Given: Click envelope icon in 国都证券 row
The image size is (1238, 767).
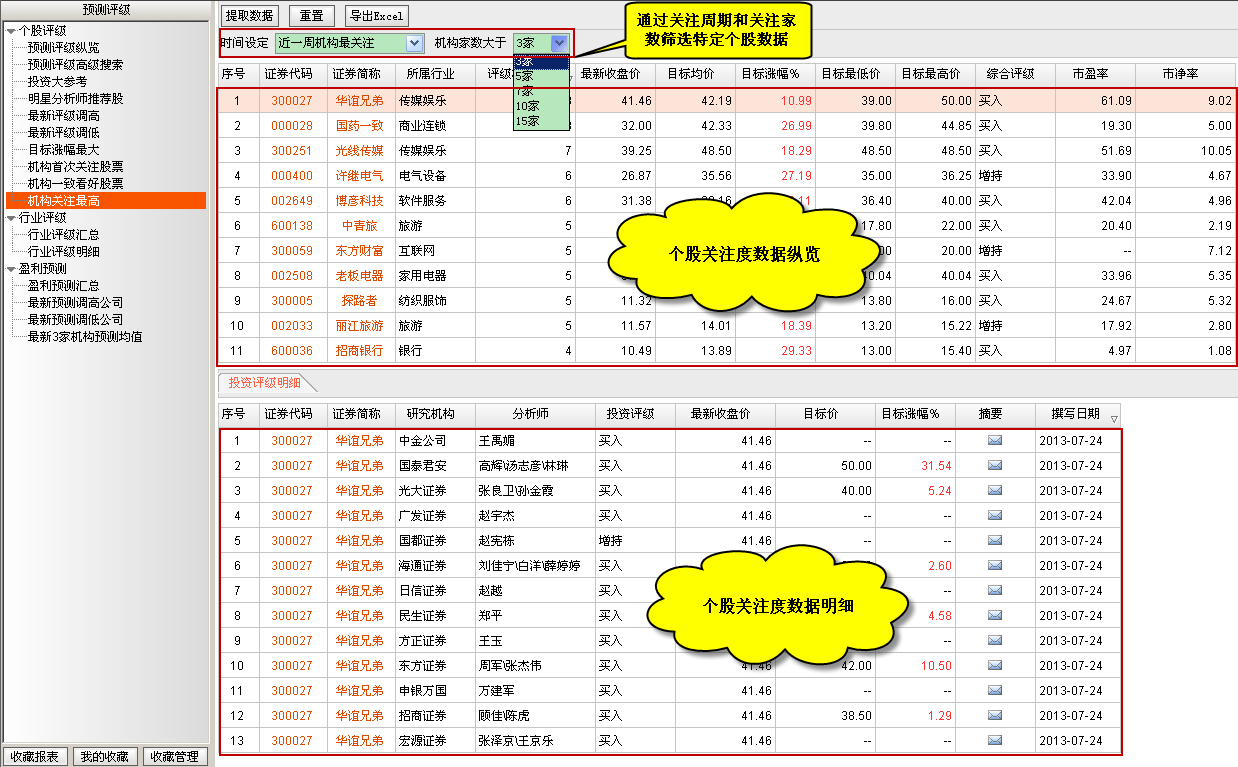Looking at the screenshot, I should 994,541.
